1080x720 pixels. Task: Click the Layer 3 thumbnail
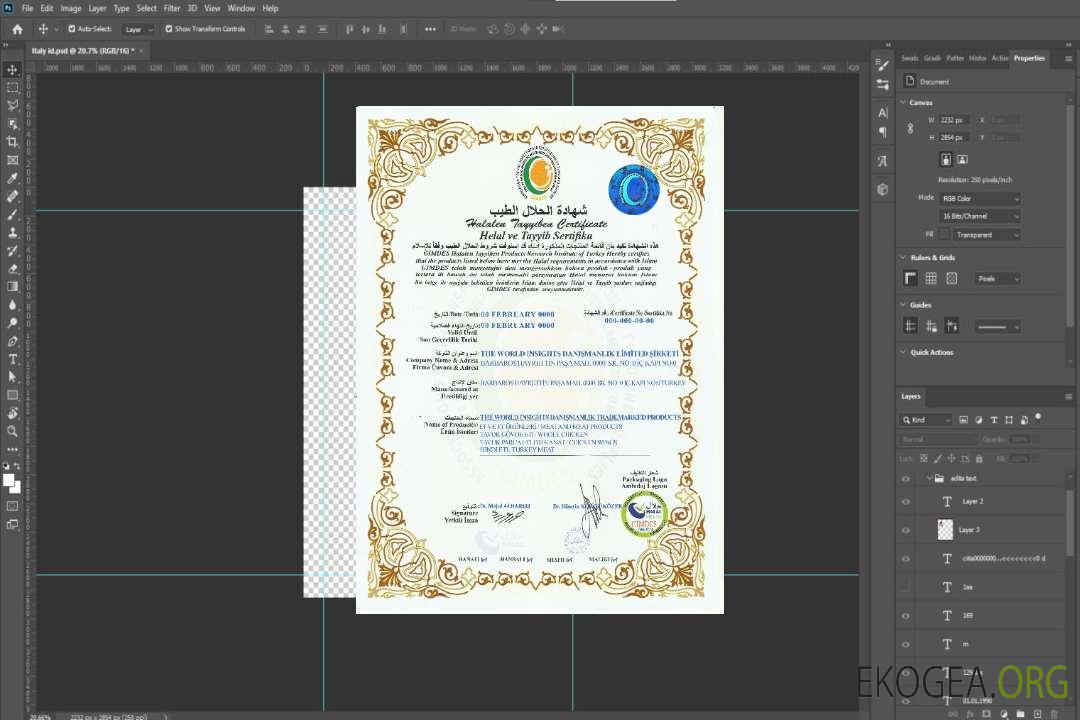pyautogui.click(x=946, y=530)
